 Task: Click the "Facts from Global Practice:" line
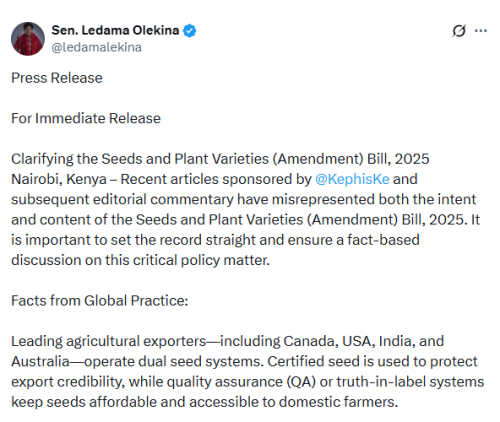tap(100, 301)
